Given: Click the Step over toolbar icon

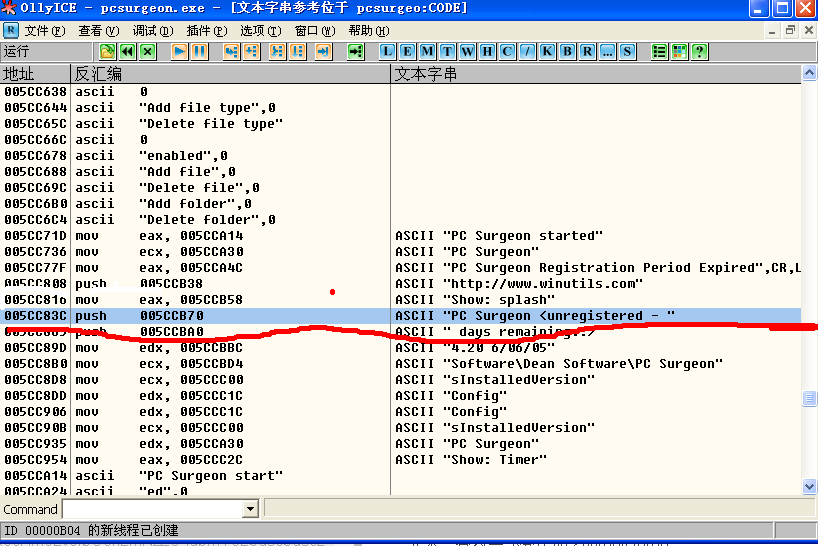Looking at the screenshot, I should pos(251,52).
